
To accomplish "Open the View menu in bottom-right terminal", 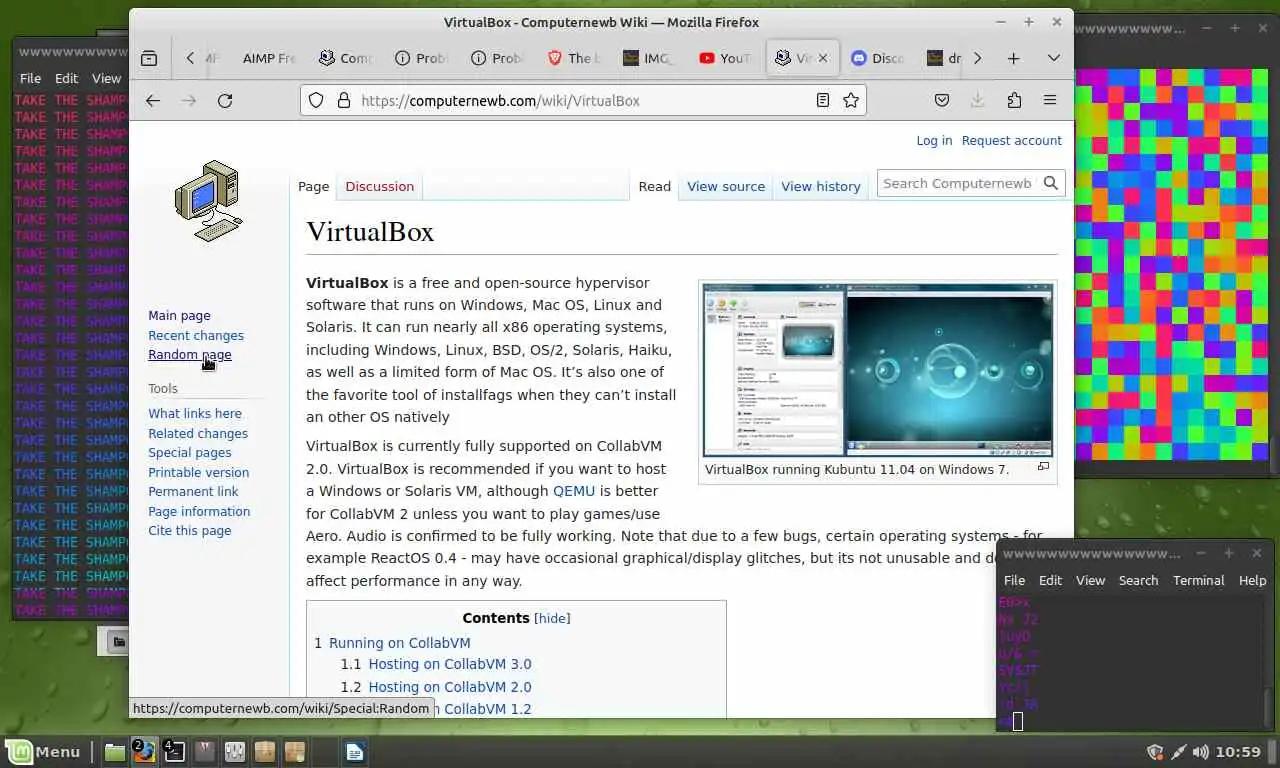I will pos(1090,580).
